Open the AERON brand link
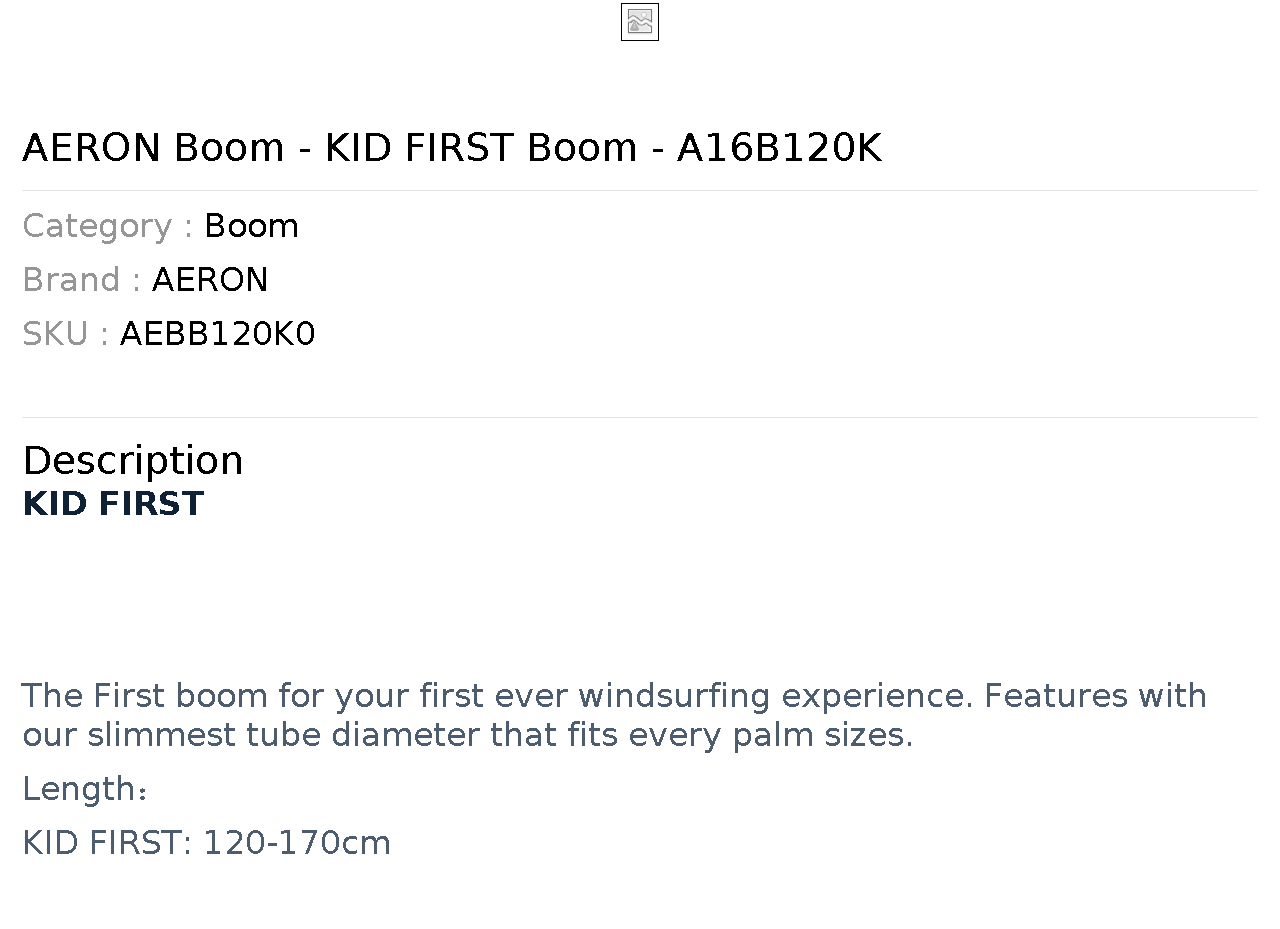 210,280
